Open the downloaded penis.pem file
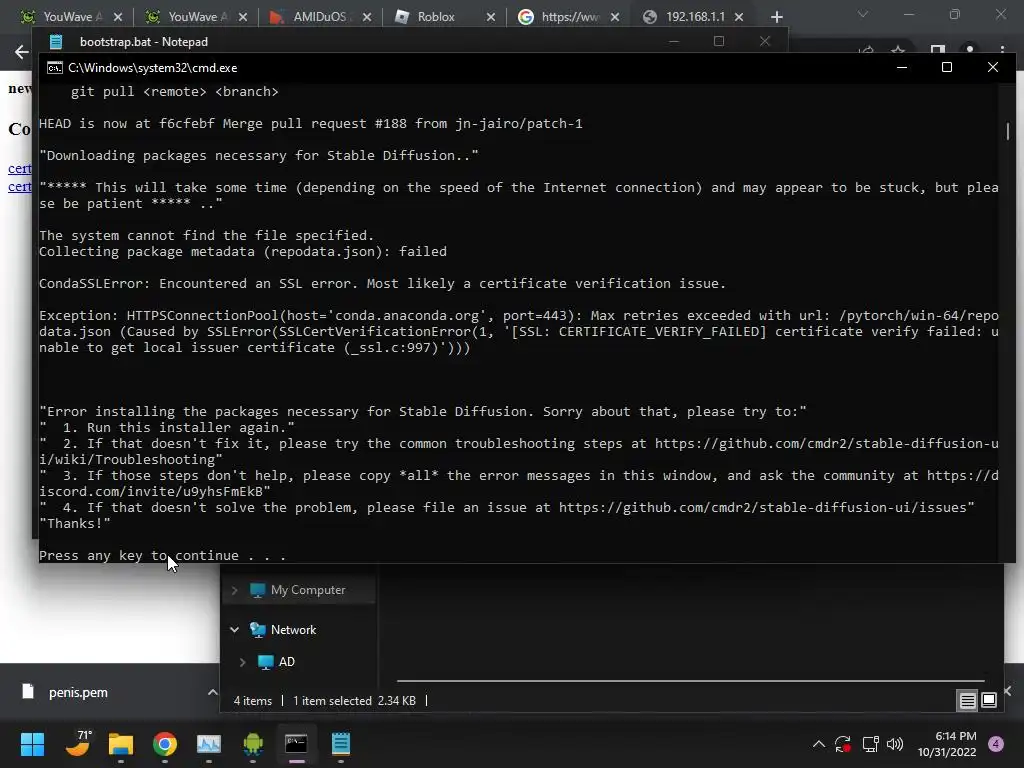 78,692
